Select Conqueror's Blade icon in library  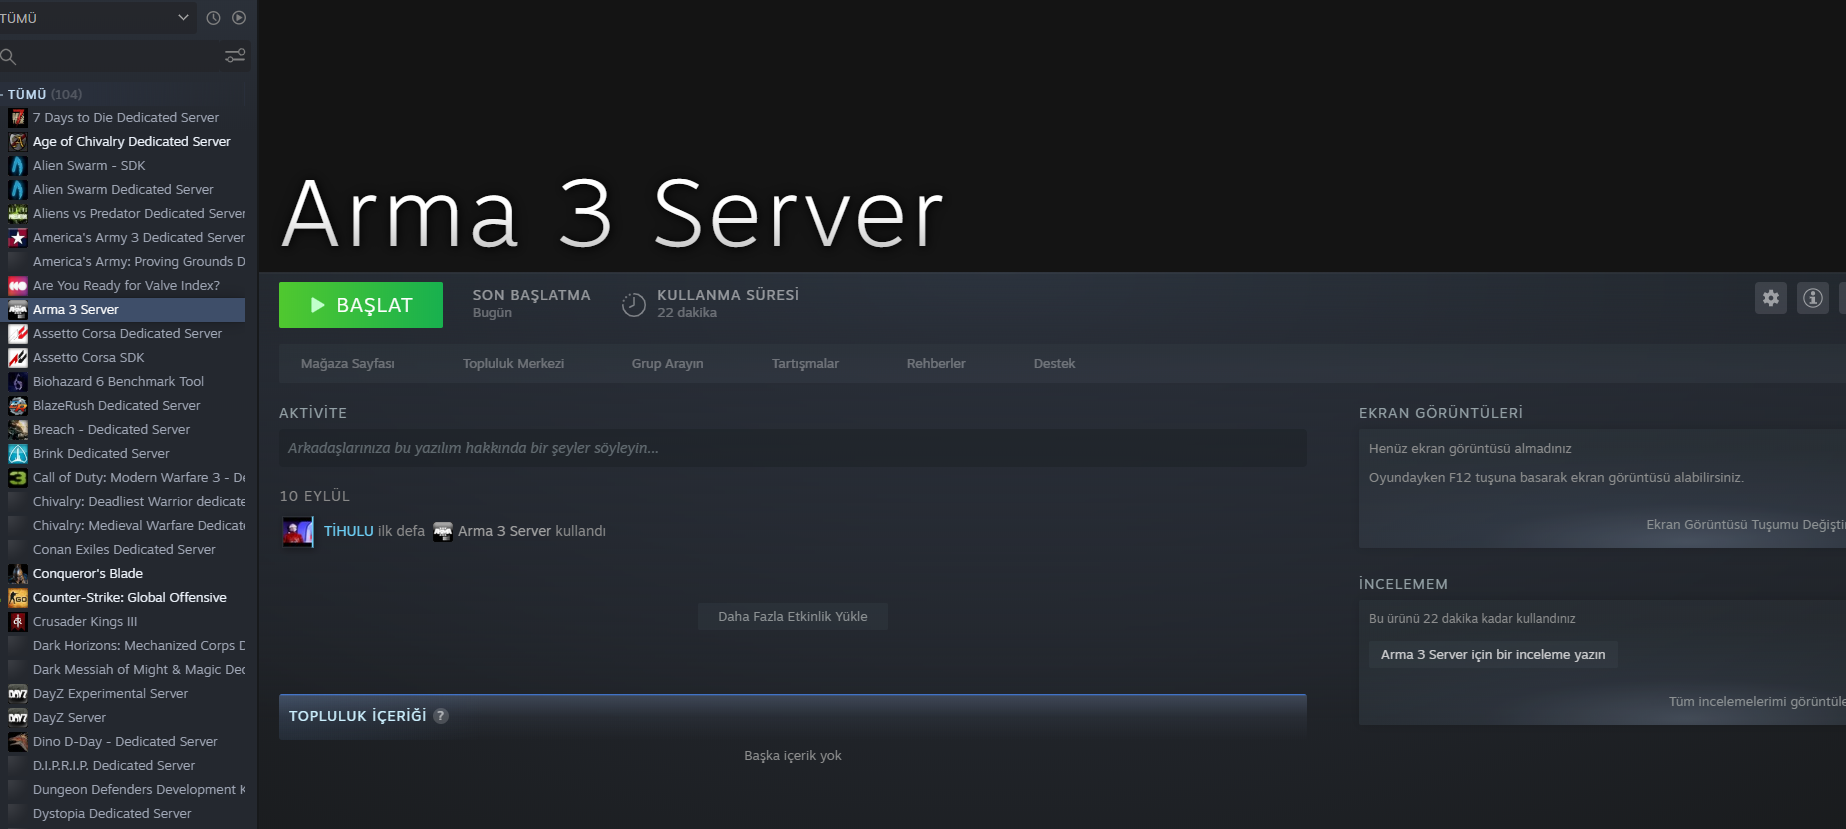18,574
